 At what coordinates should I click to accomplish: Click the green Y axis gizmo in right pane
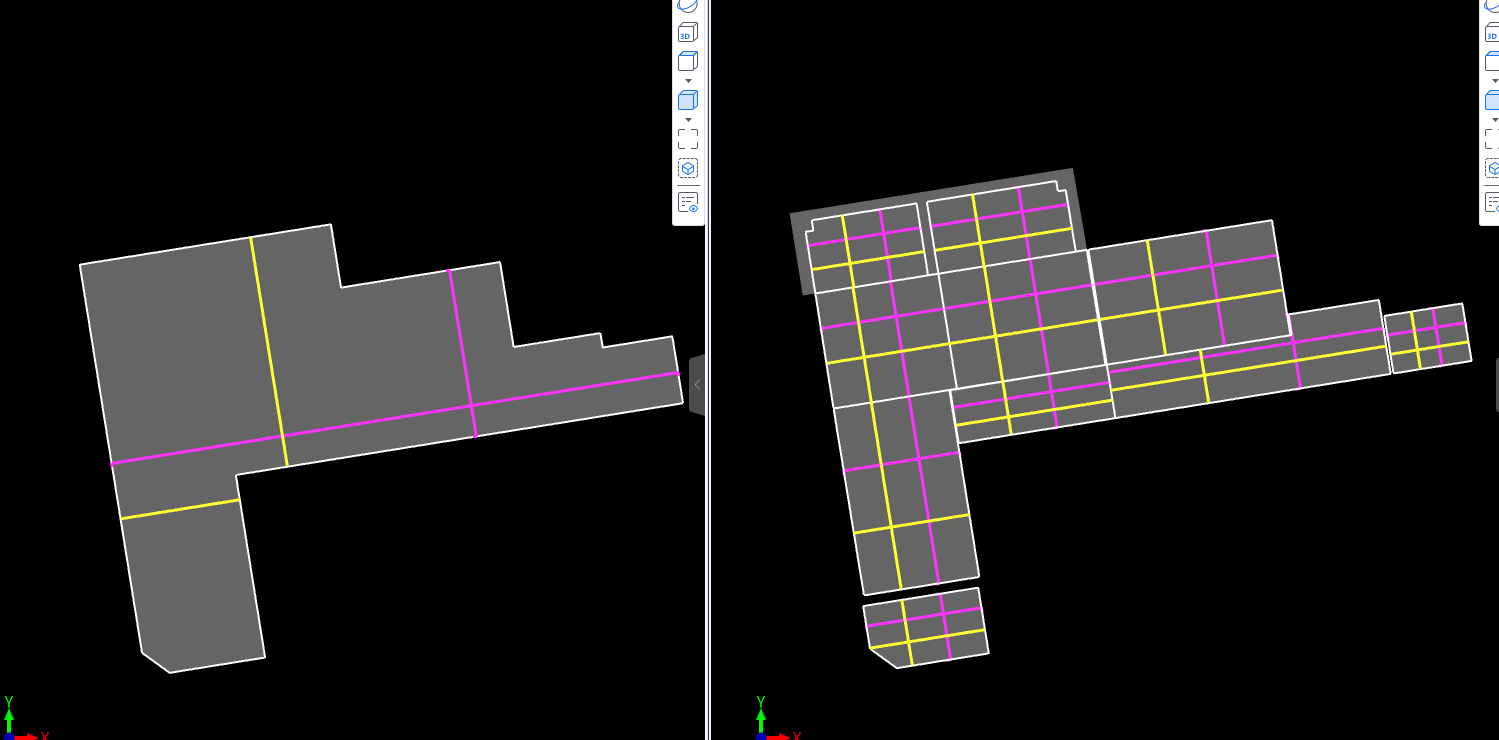[x=761, y=714]
